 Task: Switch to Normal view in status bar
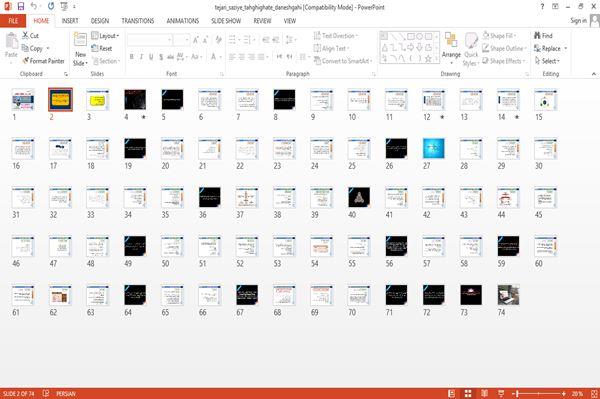pyautogui.click(x=452, y=393)
